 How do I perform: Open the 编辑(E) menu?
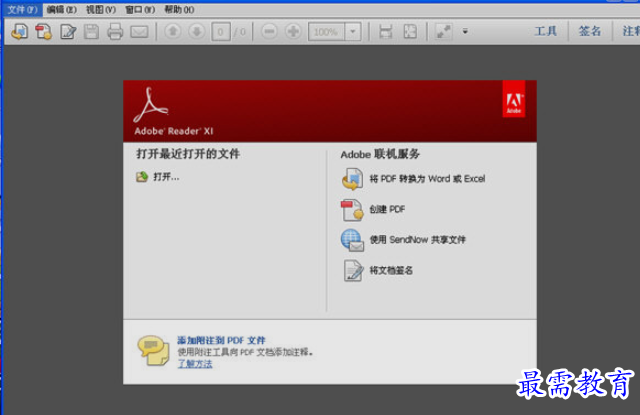coord(61,9)
